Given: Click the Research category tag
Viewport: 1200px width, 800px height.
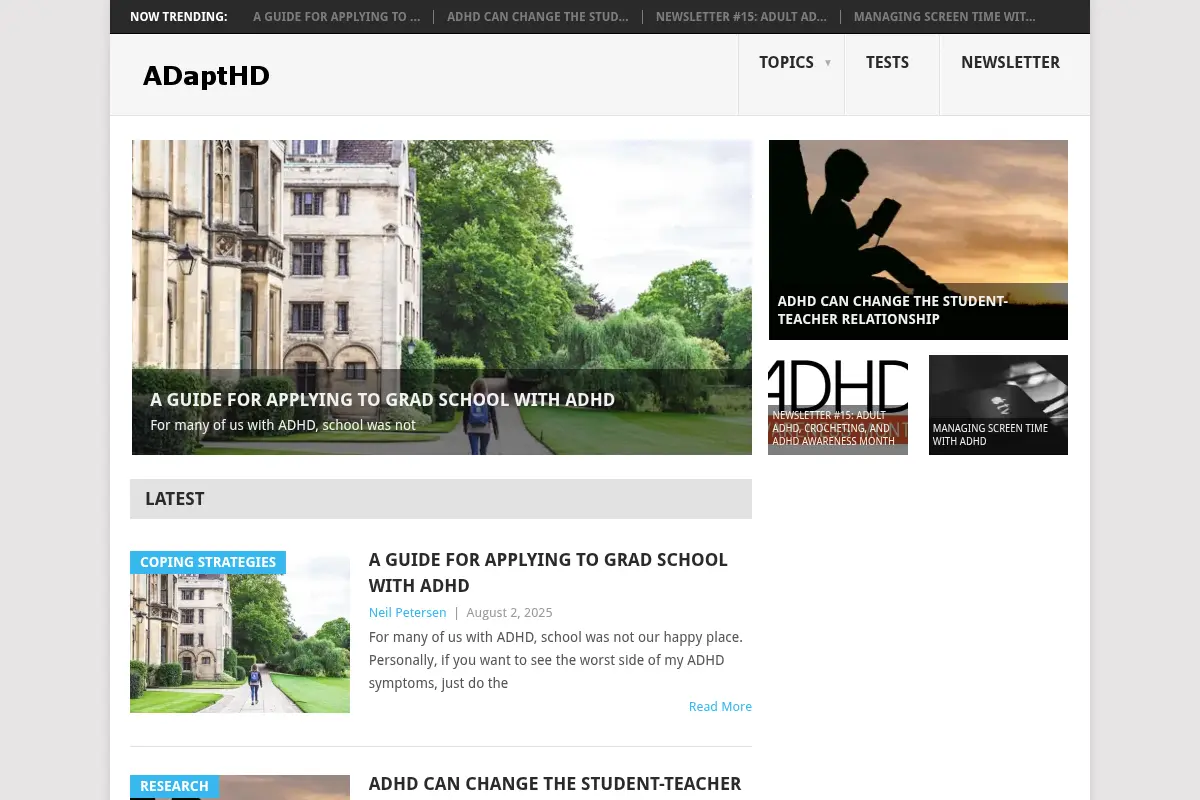Looking at the screenshot, I should coord(174,786).
